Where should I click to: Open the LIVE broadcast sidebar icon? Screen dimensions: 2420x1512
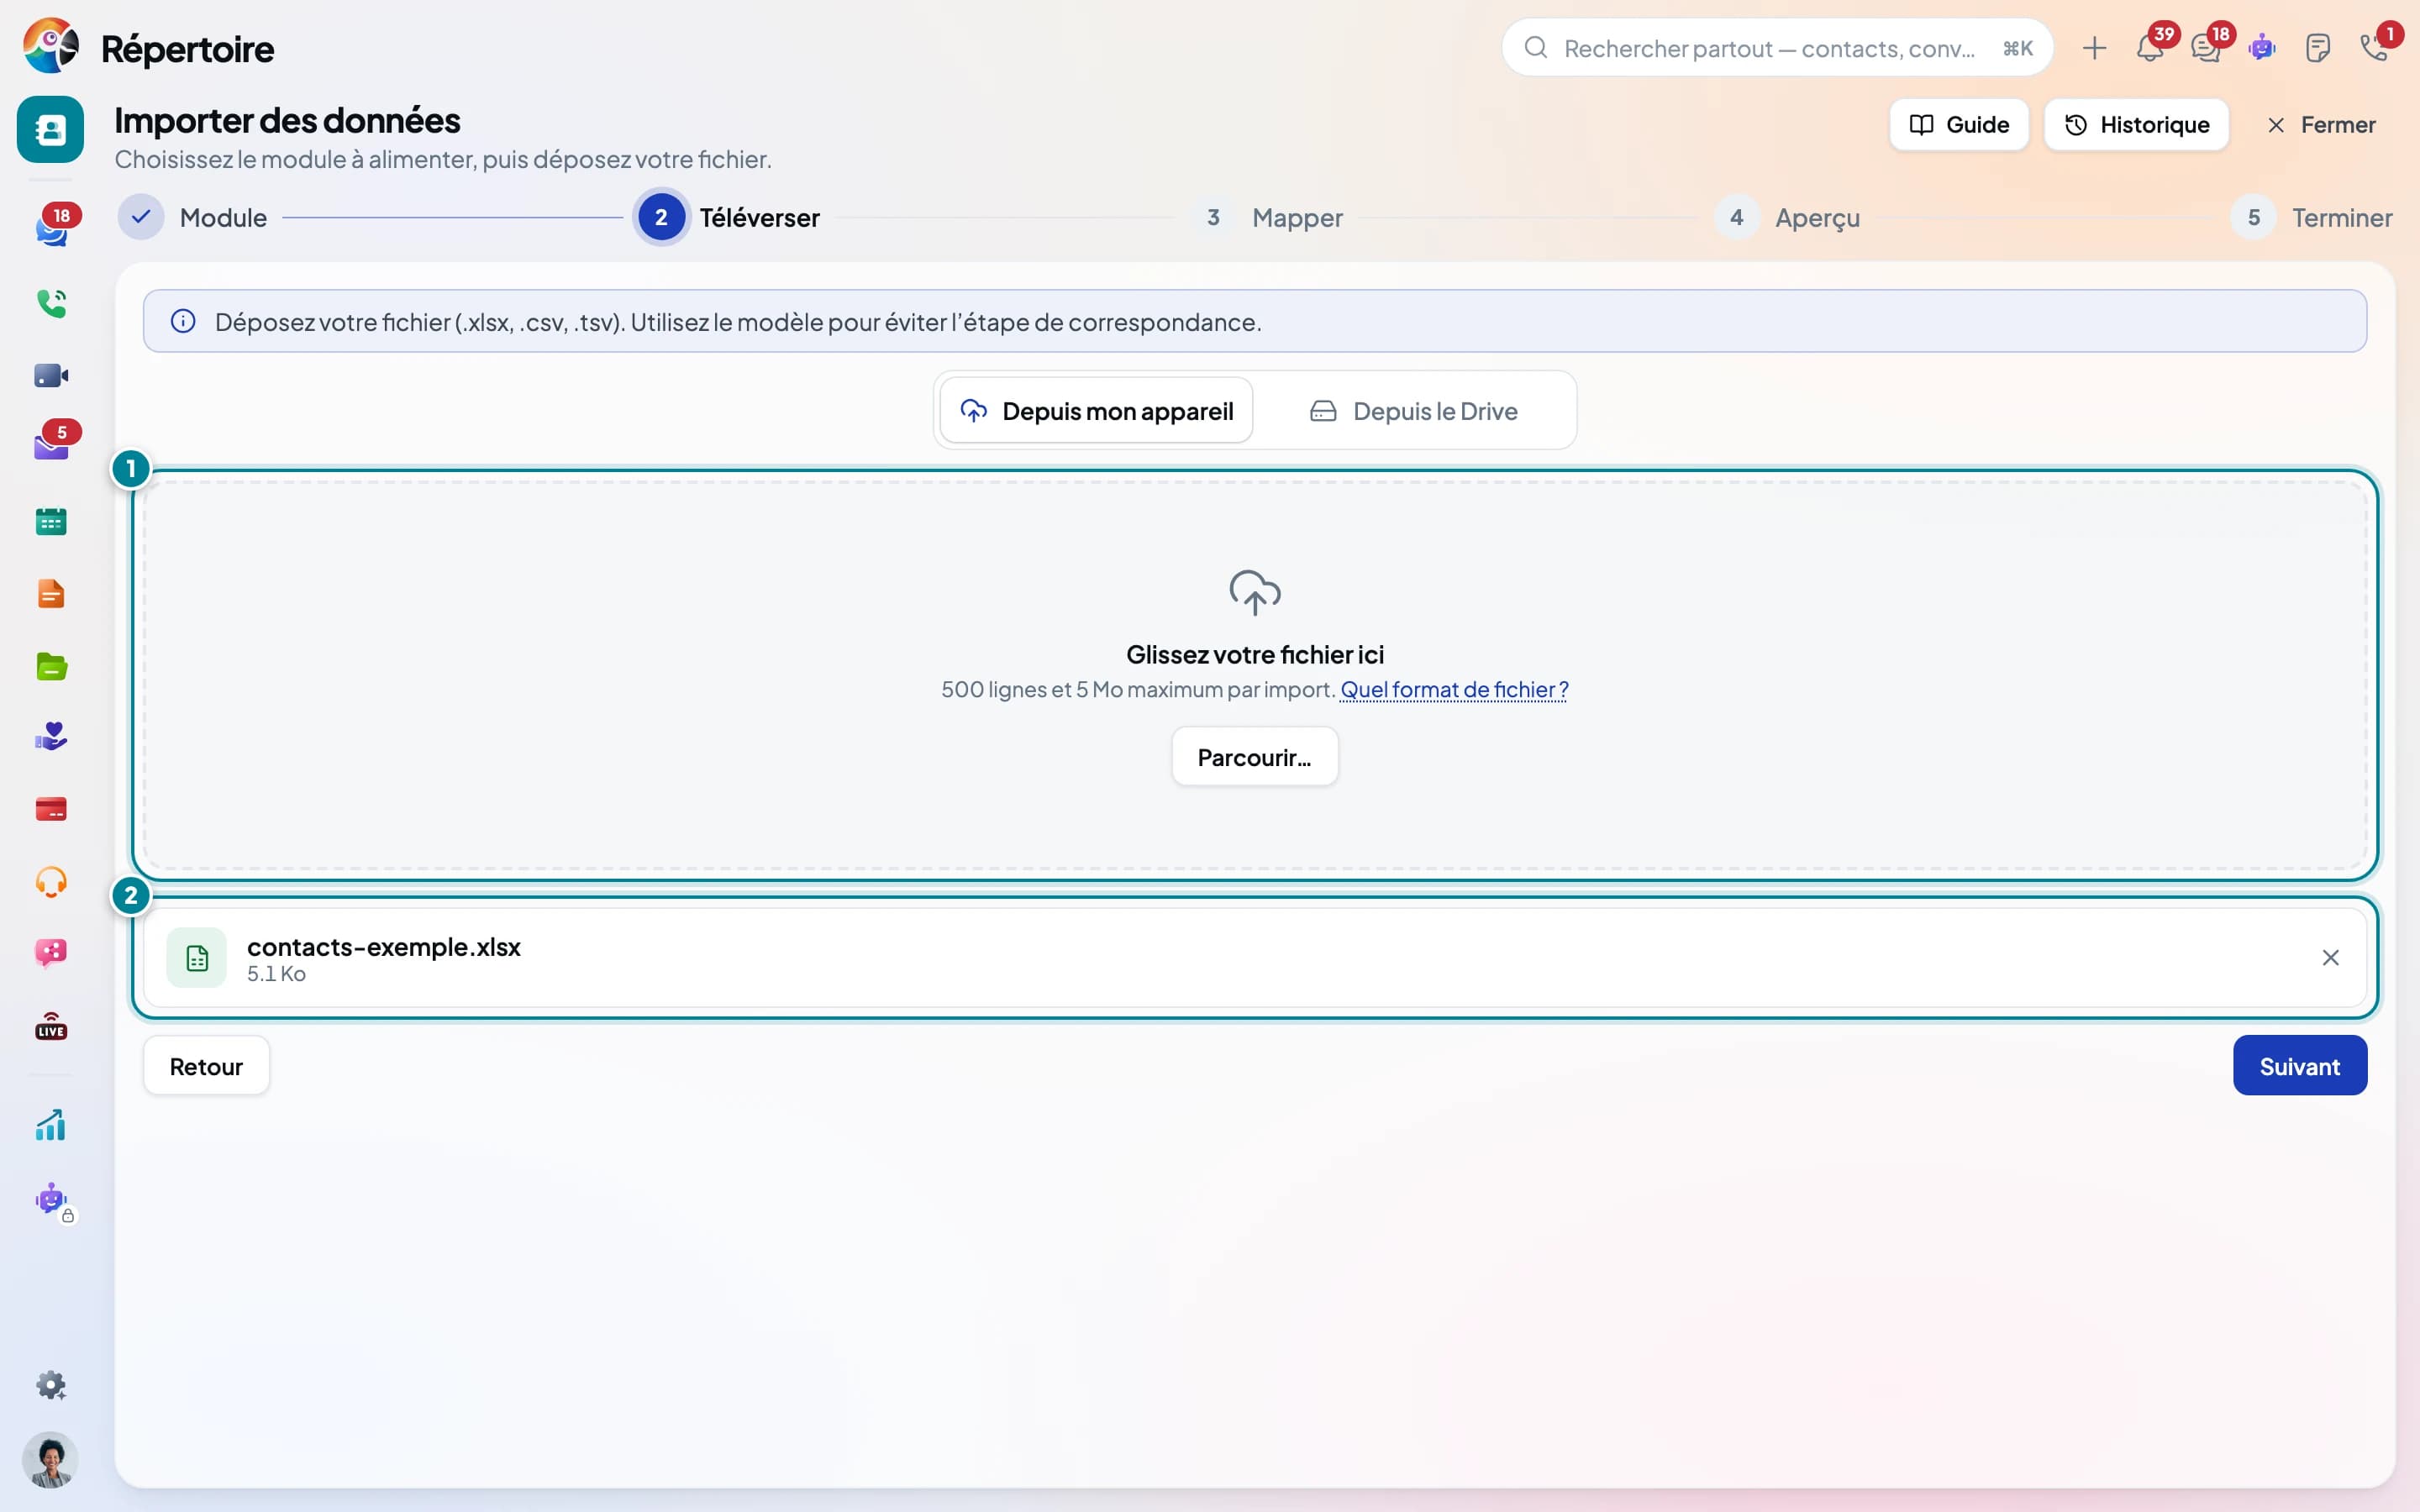(x=51, y=1026)
